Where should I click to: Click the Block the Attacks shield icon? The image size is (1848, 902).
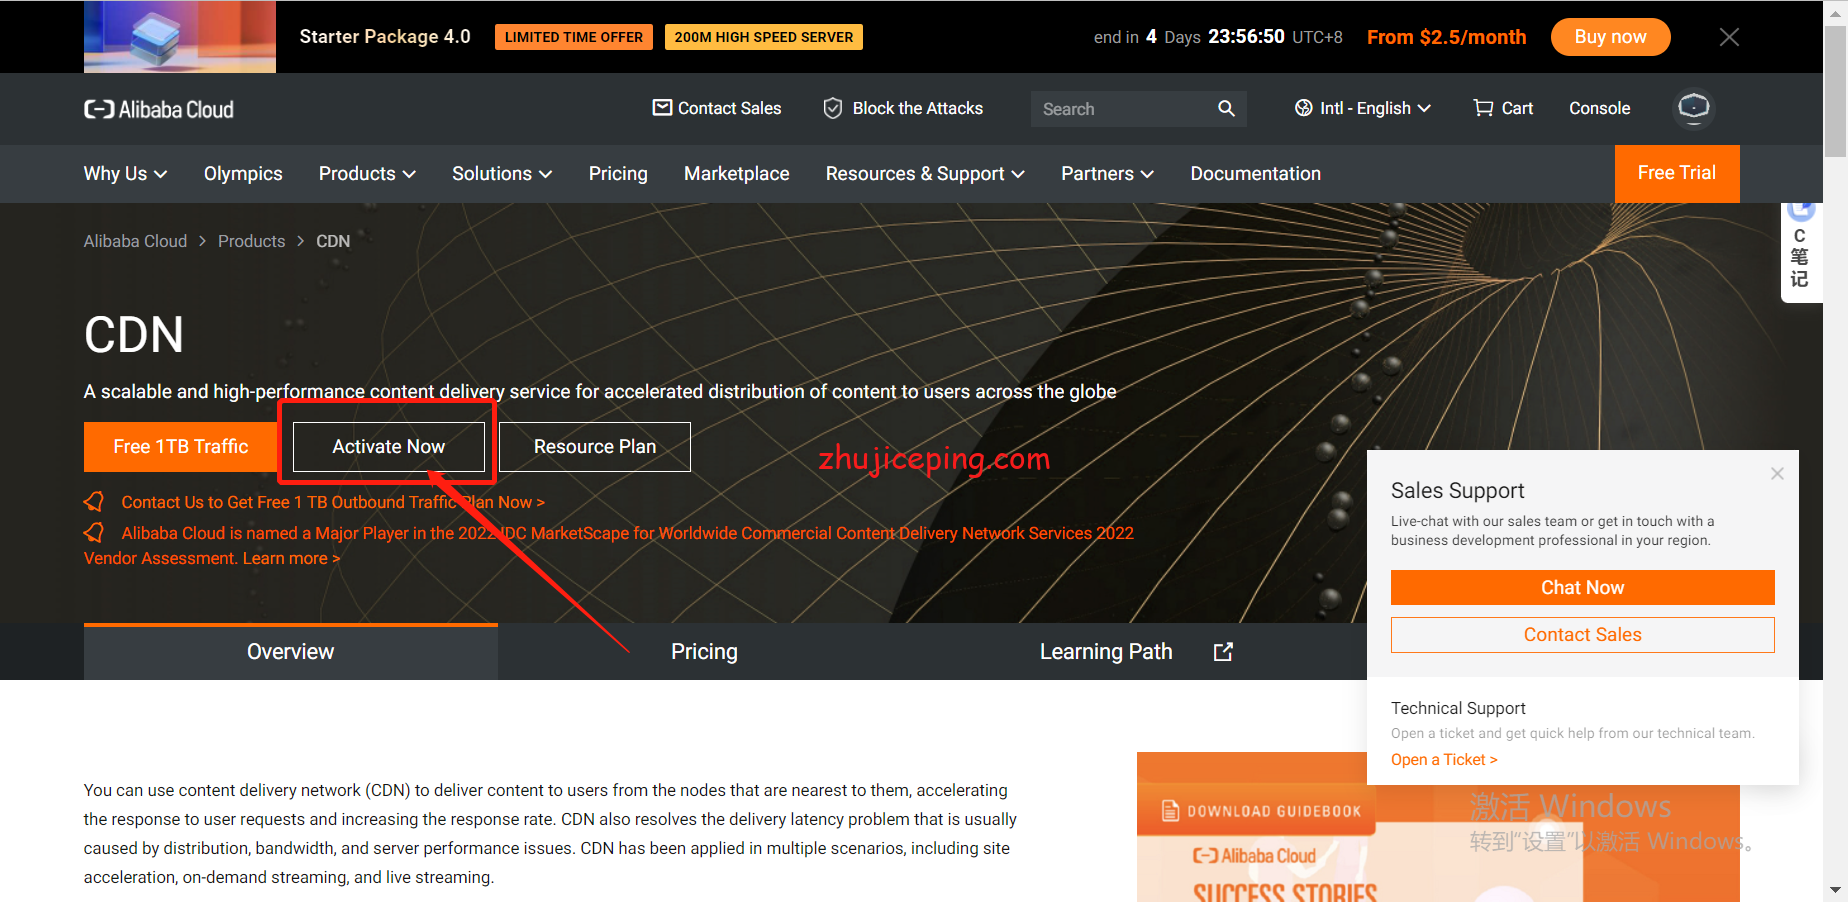832,108
